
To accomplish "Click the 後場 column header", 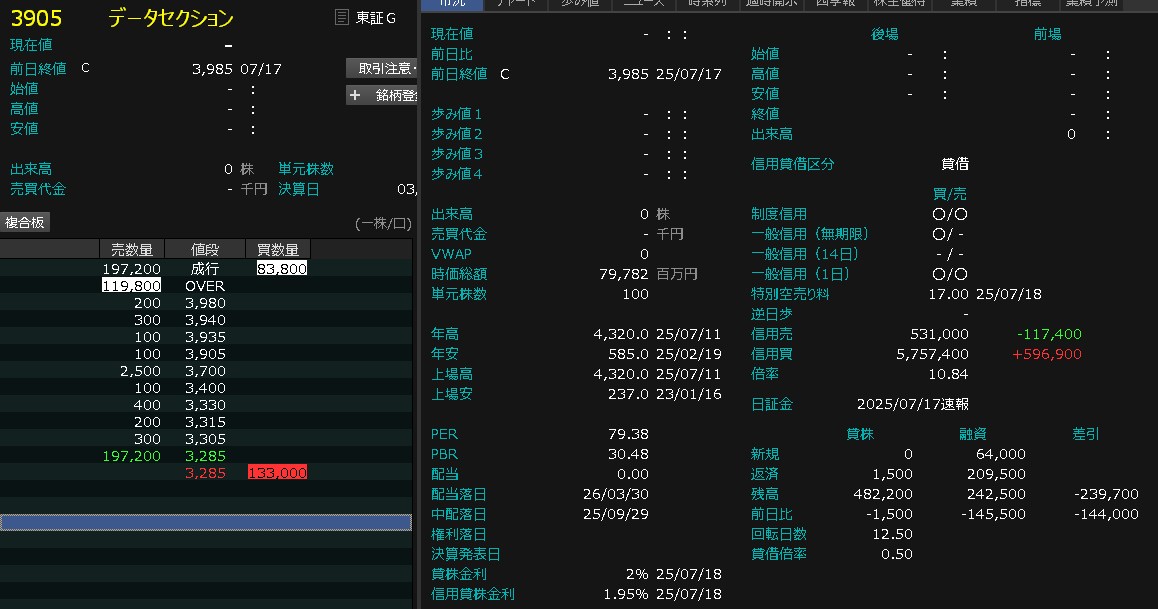I will click(884, 34).
